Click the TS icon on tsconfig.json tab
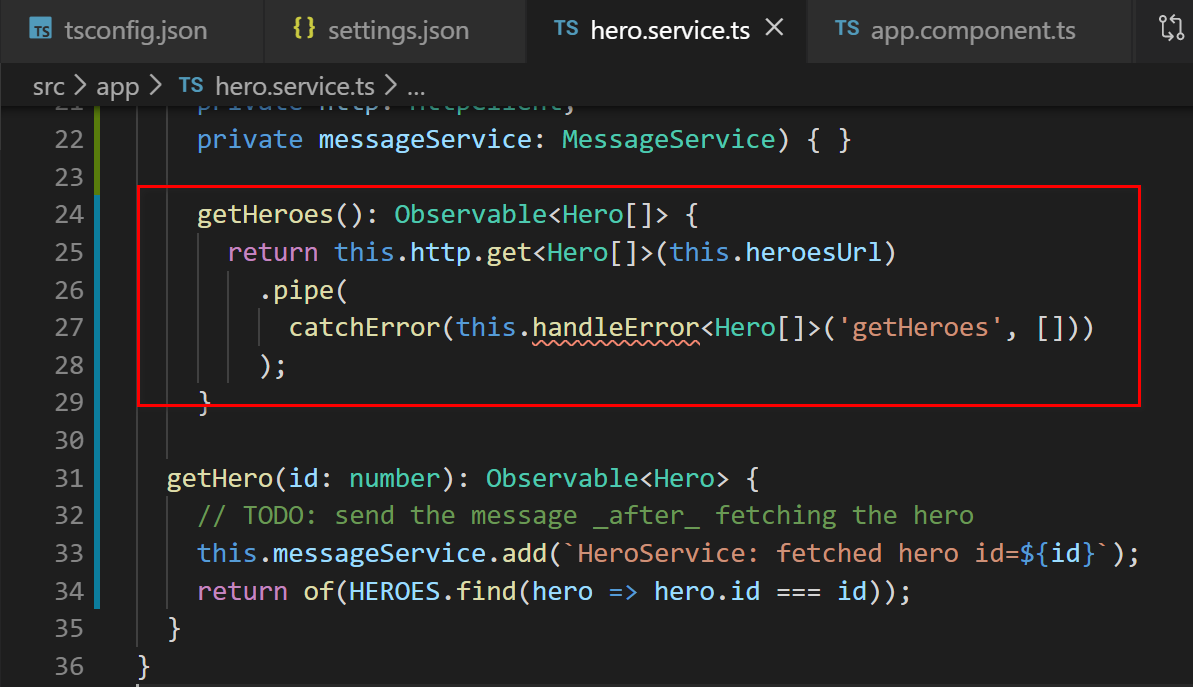The width and height of the screenshot is (1193, 687). [x=41, y=30]
